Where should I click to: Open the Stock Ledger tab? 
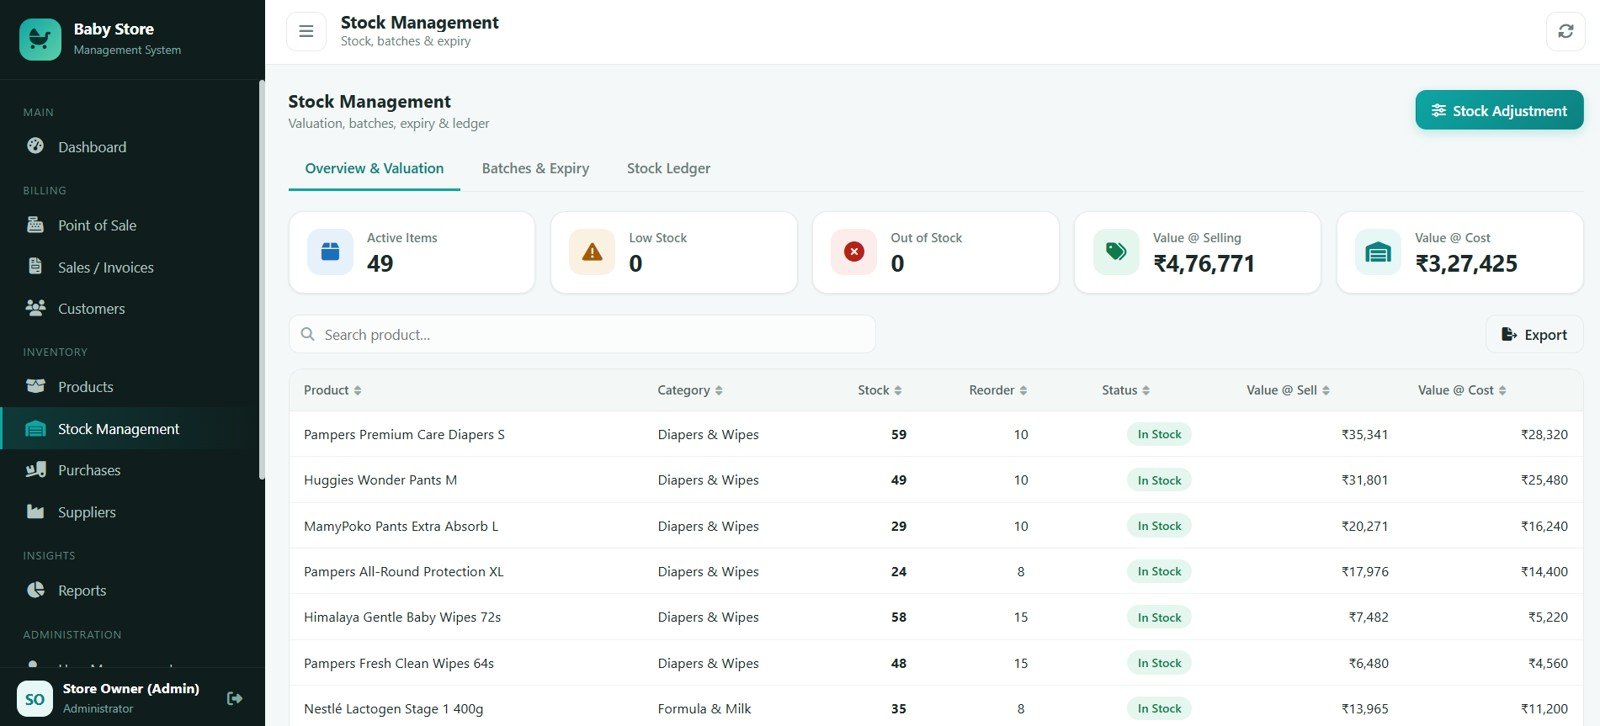coord(669,168)
